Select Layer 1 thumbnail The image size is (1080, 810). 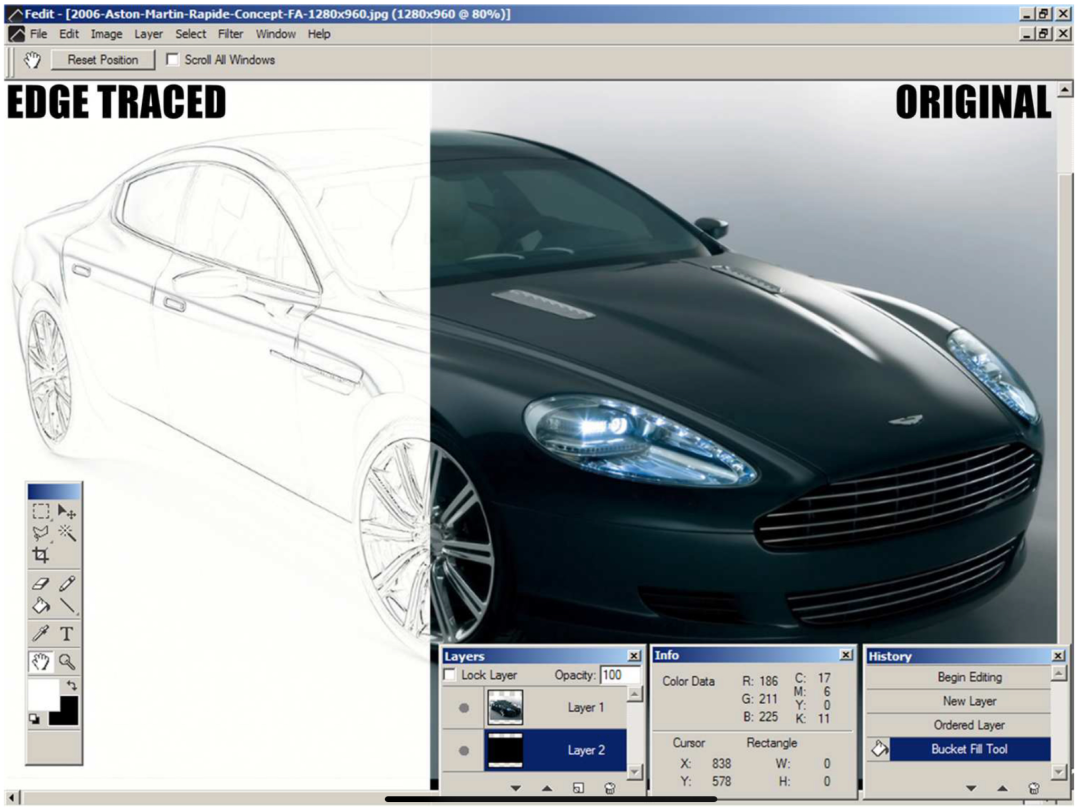coord(505,707)
